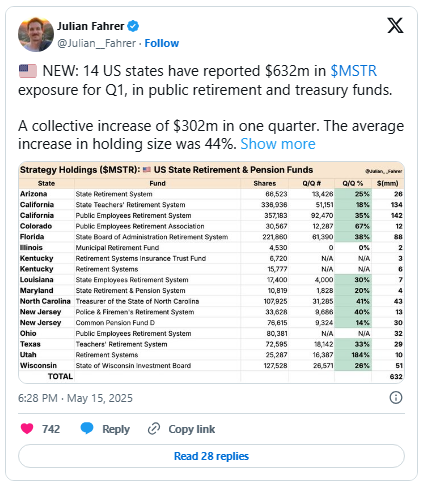The height and width of the screenshot is (492, 429).
Task: Click the blue reply bubble icon
Action: pos(87,428)
